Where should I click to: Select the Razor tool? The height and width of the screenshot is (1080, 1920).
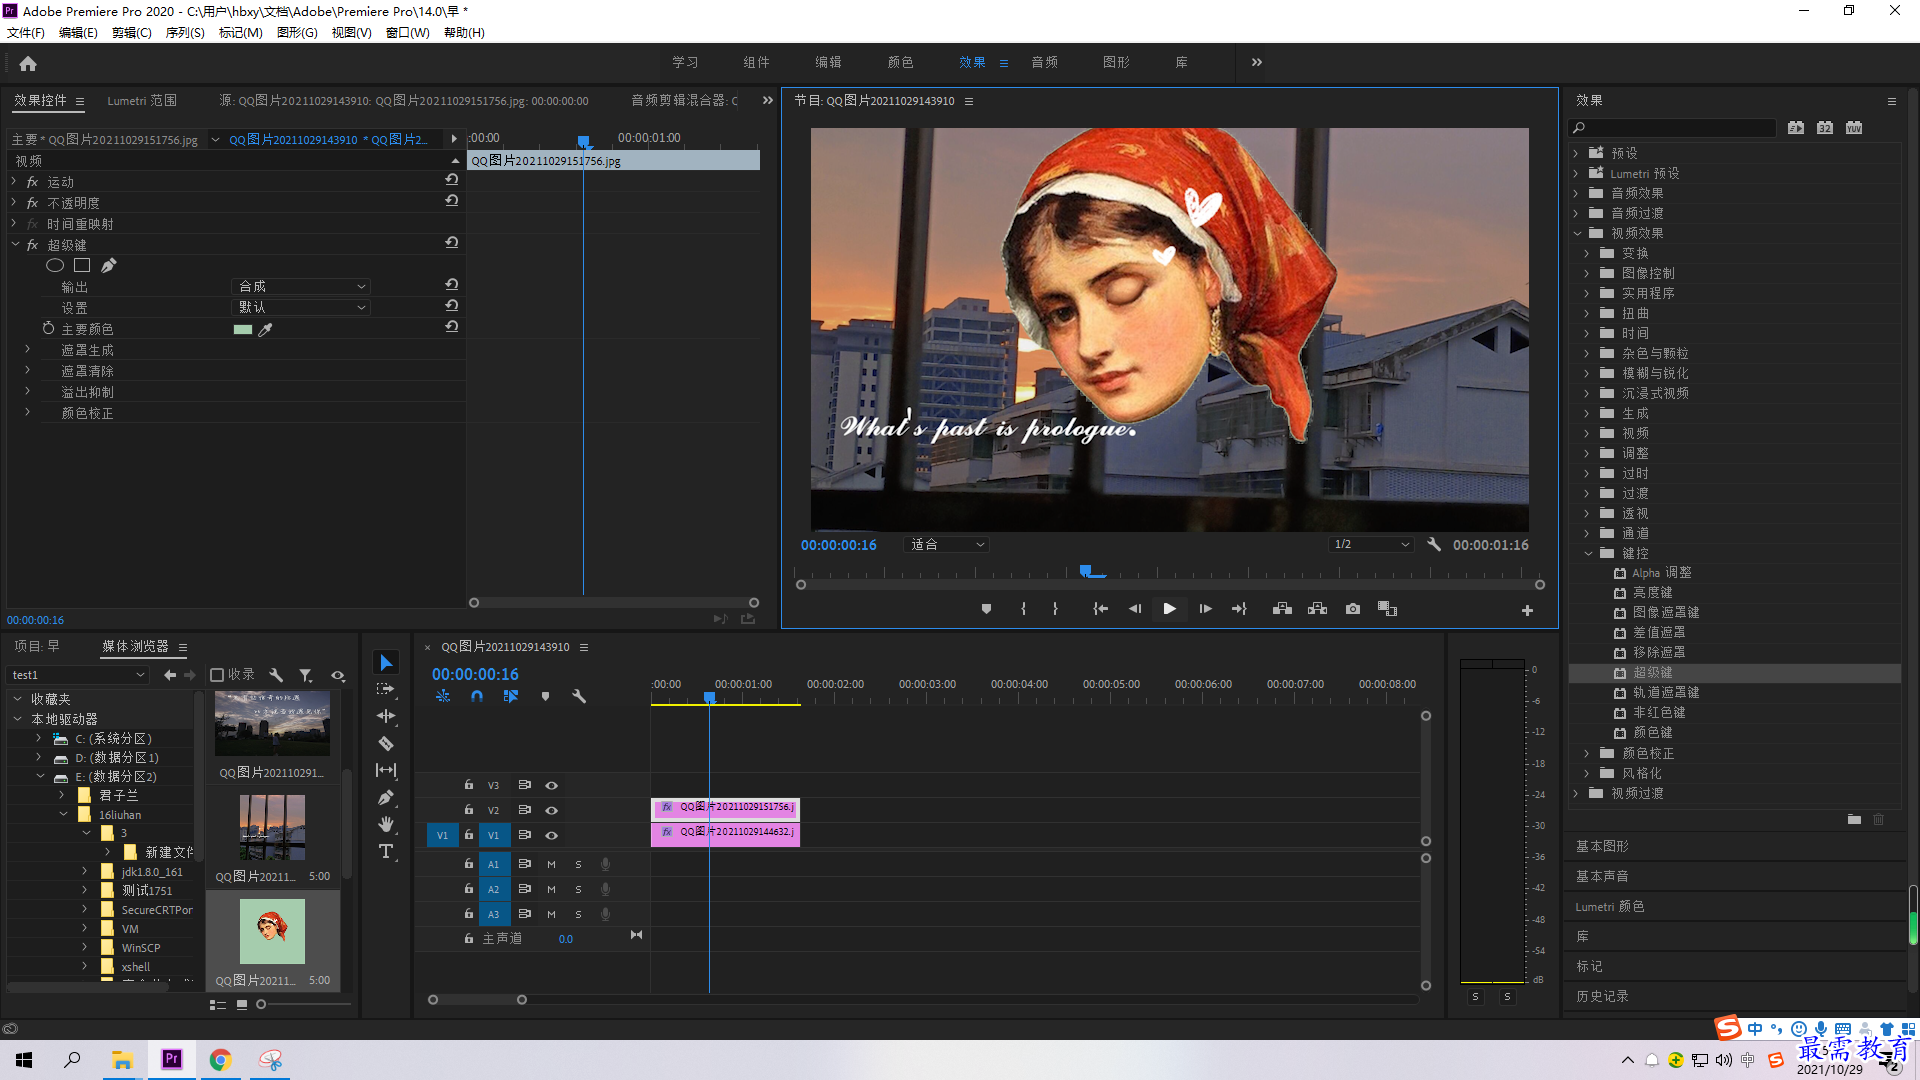tap(386, 743)
